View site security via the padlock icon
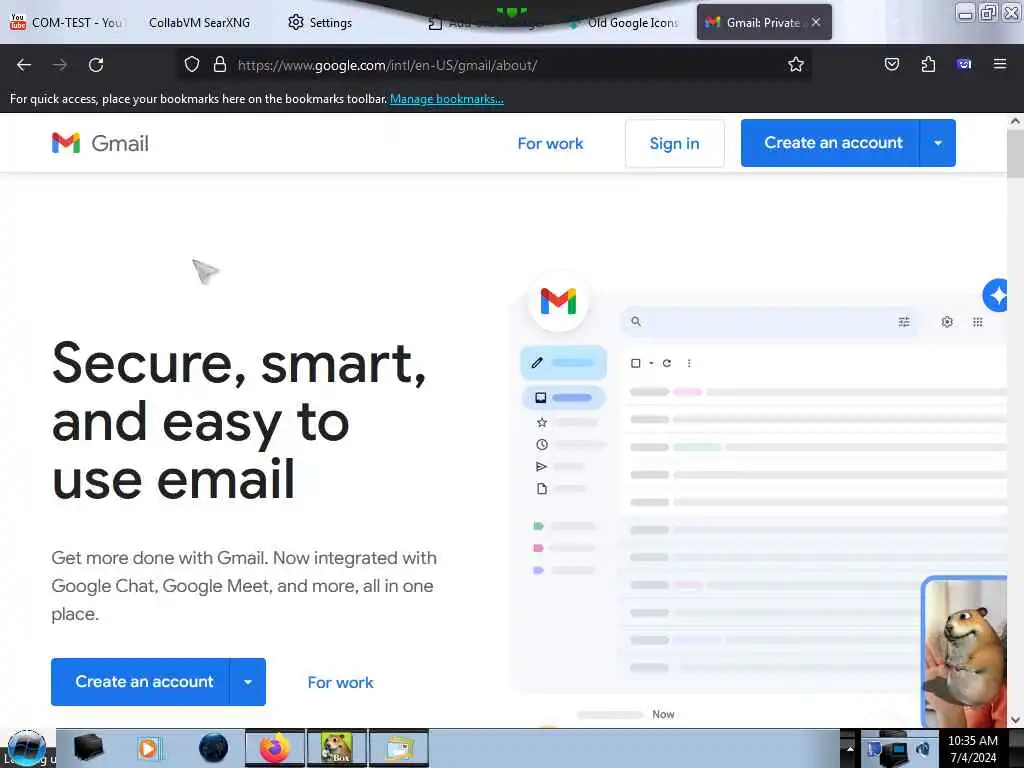 pyautogui.click(x=220, y=65)
